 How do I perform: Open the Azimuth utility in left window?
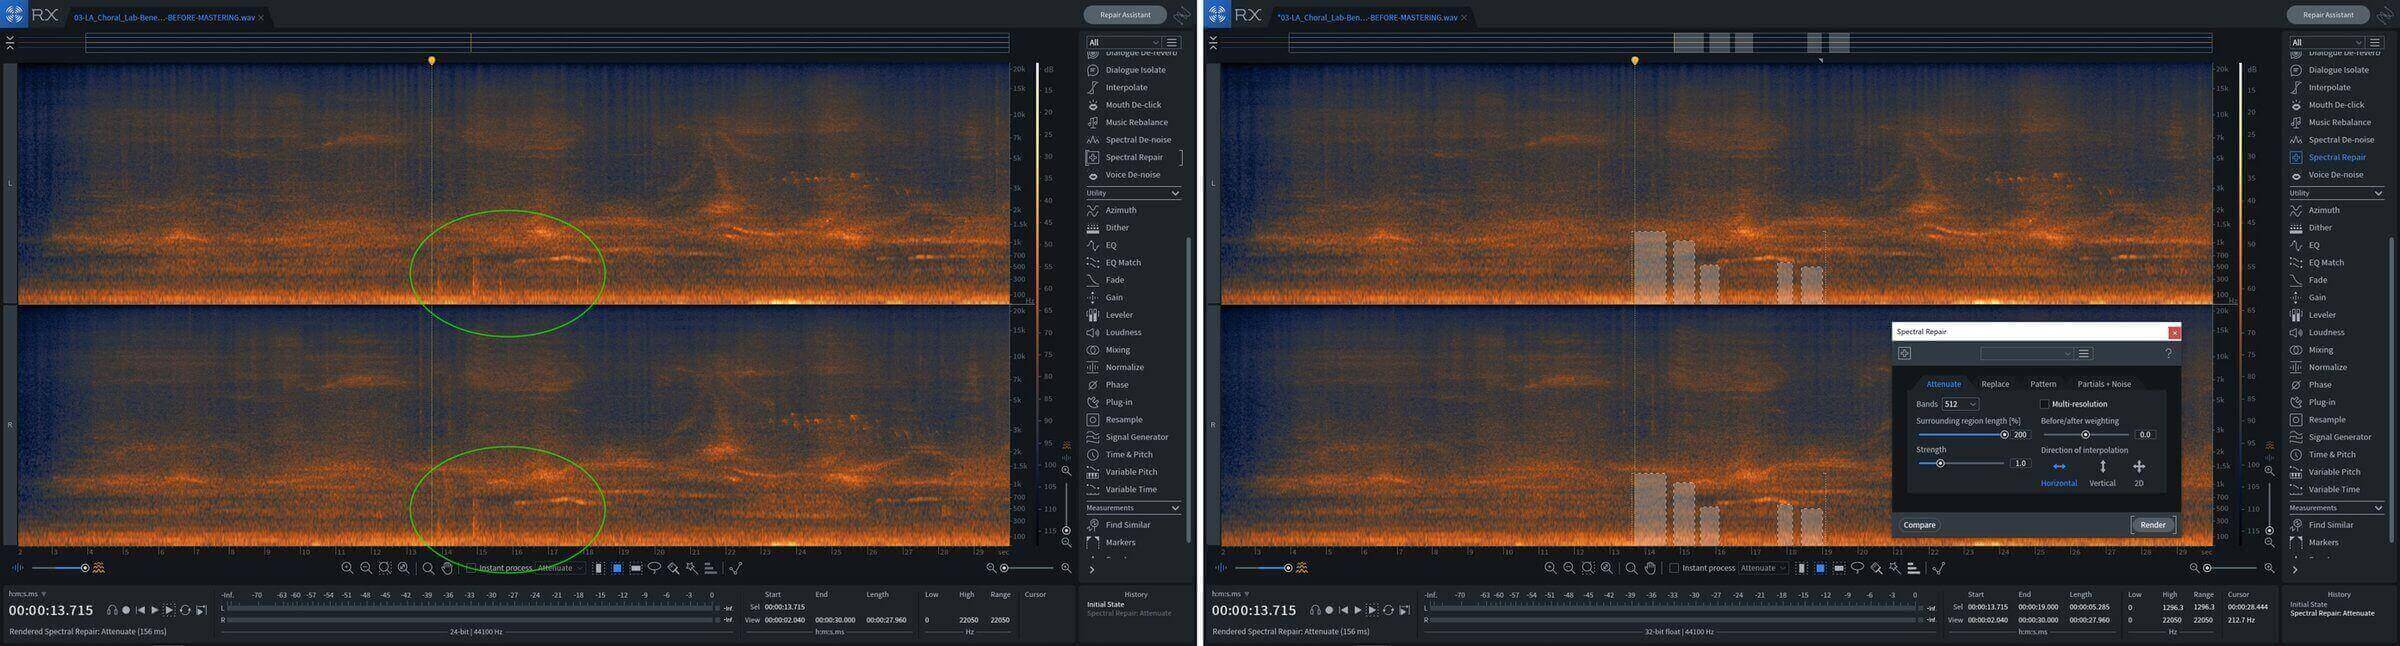pyautogui.click(x=1120, y=210)
